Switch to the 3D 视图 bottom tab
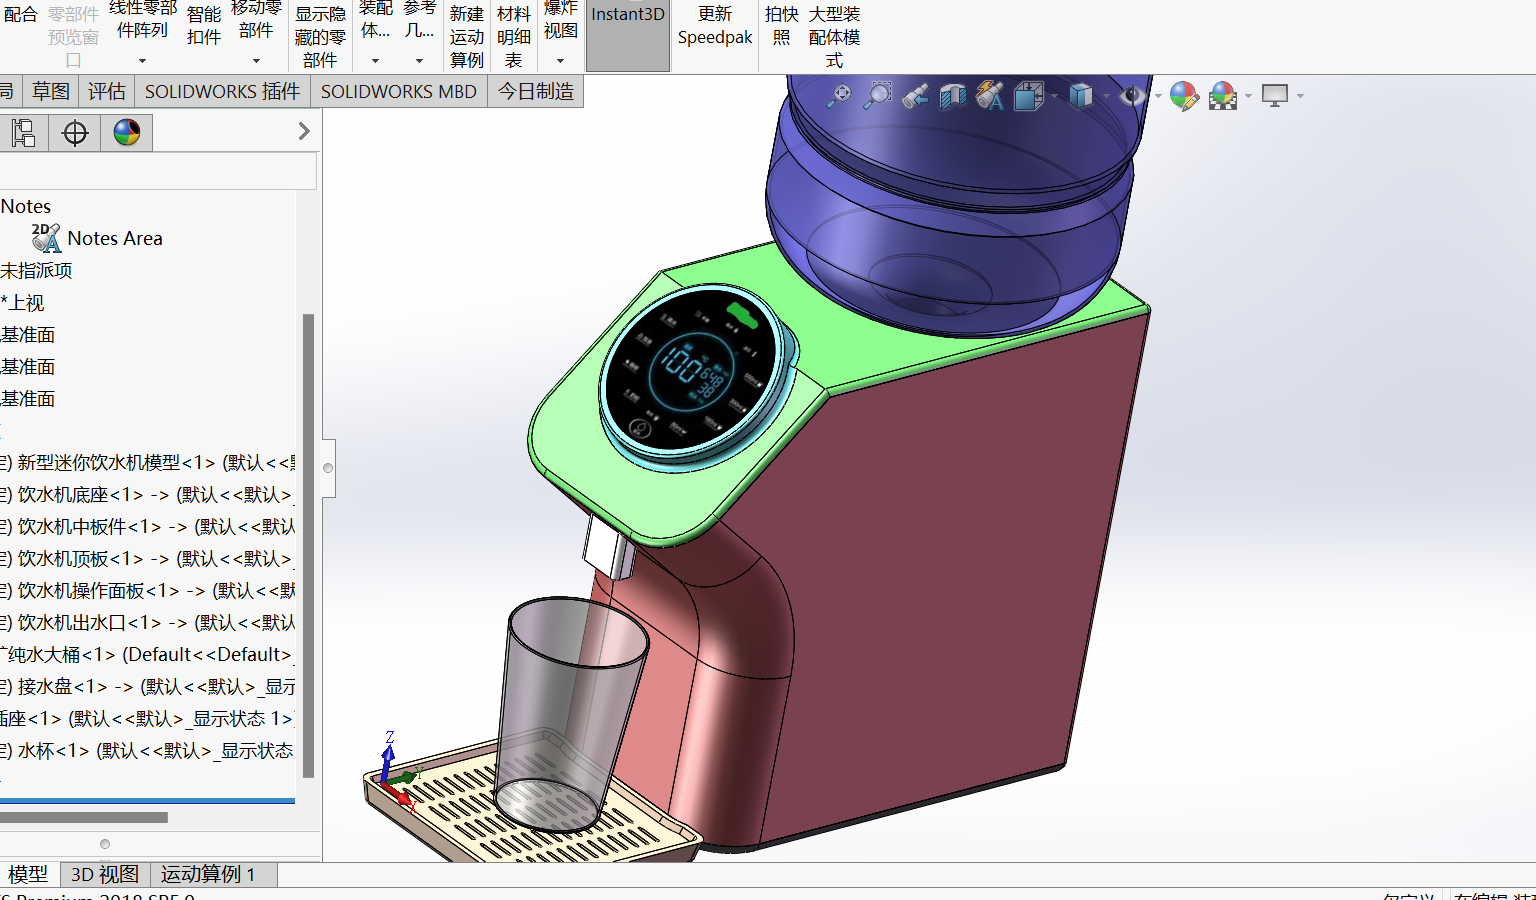Viewport: 1536px width, 900px height. pos(105,874)
